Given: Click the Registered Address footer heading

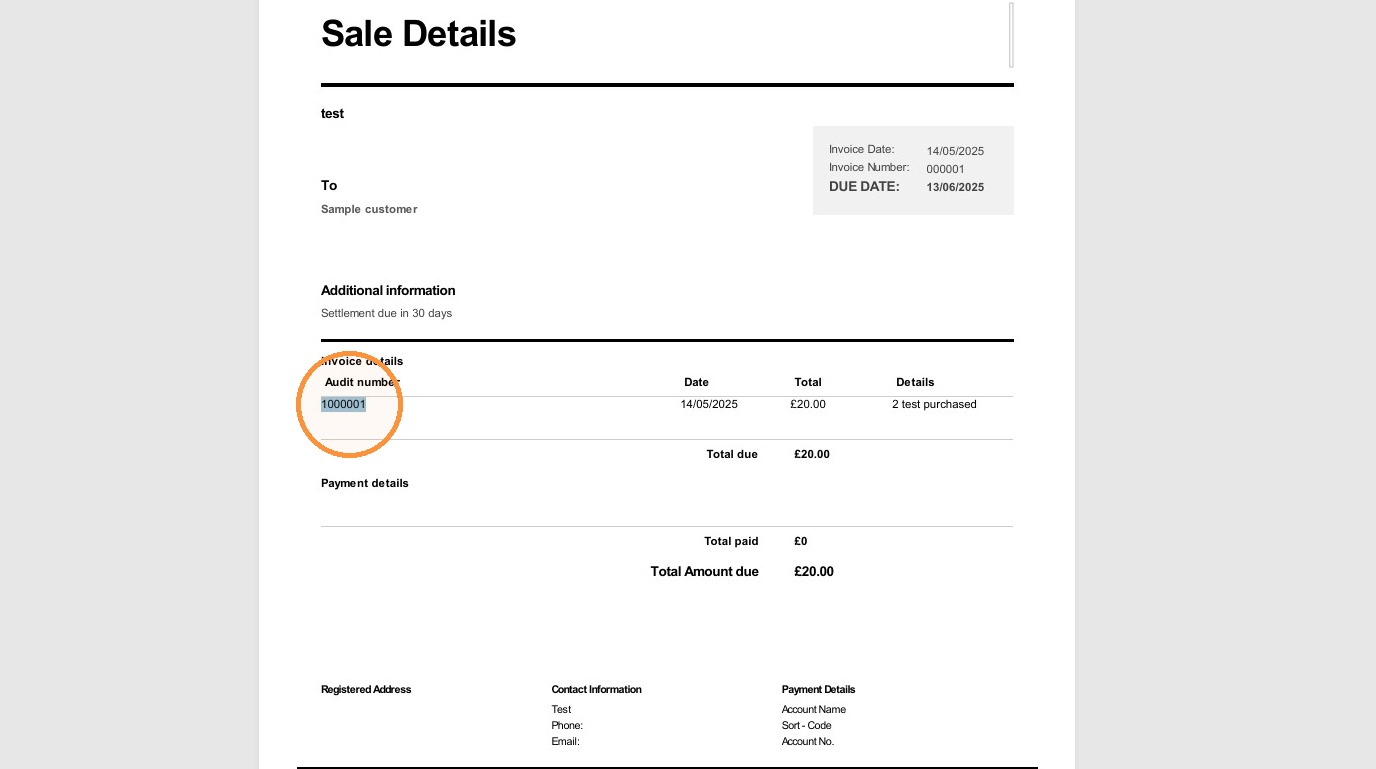Looking at the screenshot, I should 366,689.
